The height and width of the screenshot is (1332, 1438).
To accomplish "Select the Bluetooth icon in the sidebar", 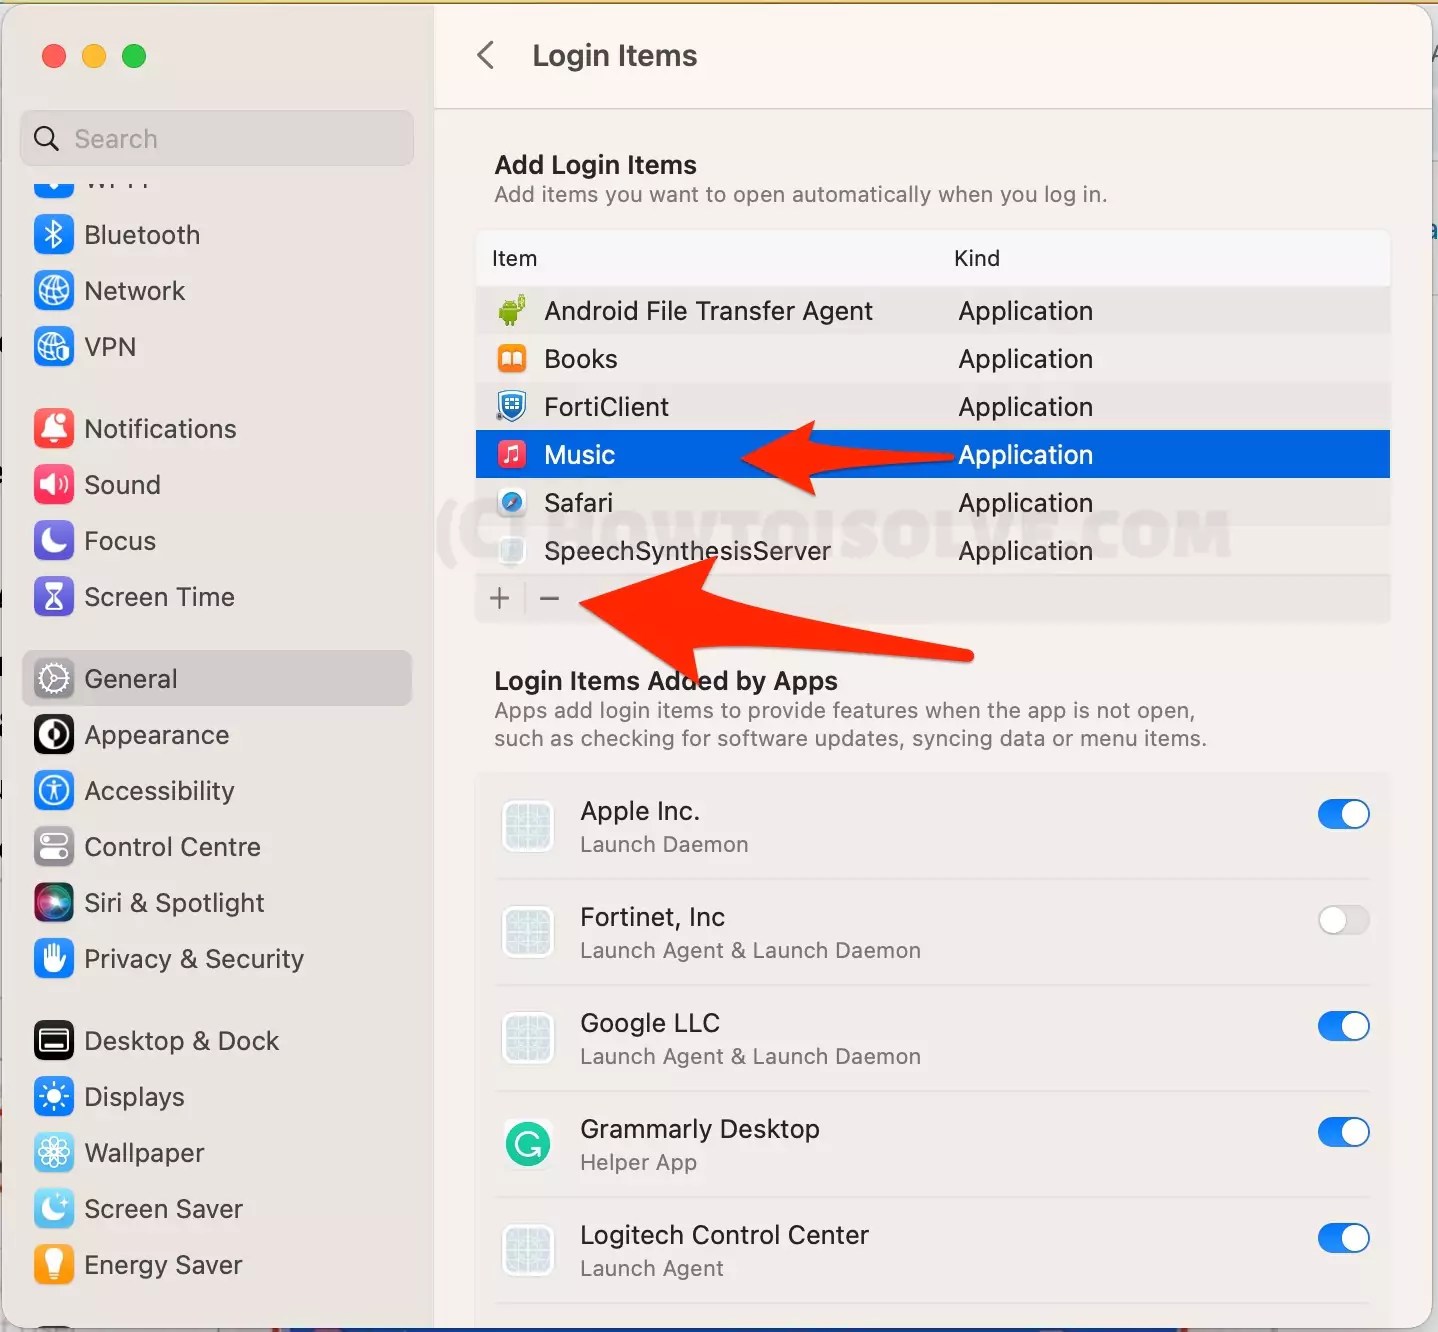I will click(54, 234).
